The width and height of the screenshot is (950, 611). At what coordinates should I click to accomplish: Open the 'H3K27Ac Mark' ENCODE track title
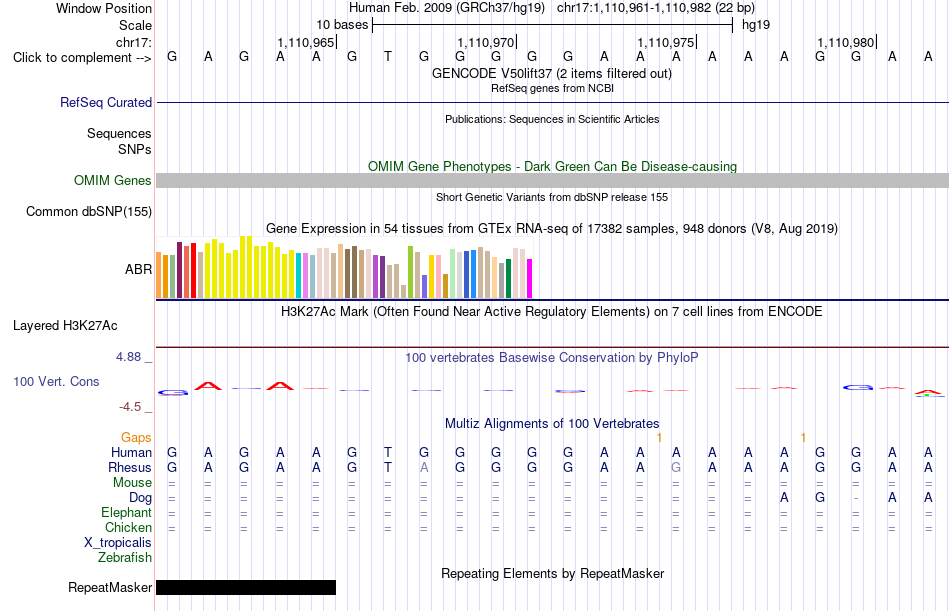pyautogui.click(x=552, y=312)
